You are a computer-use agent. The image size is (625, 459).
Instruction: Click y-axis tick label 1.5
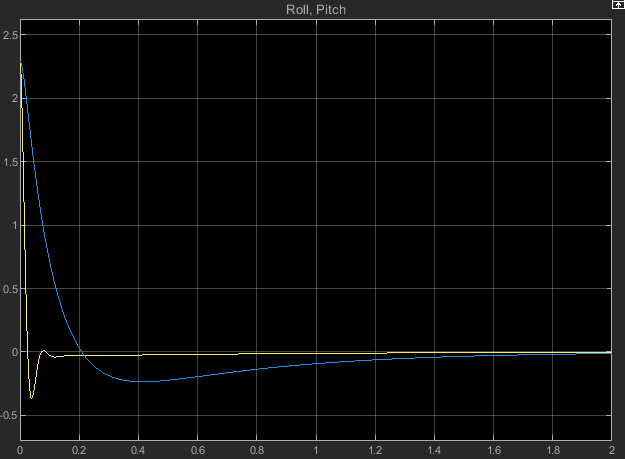(9, 162)
